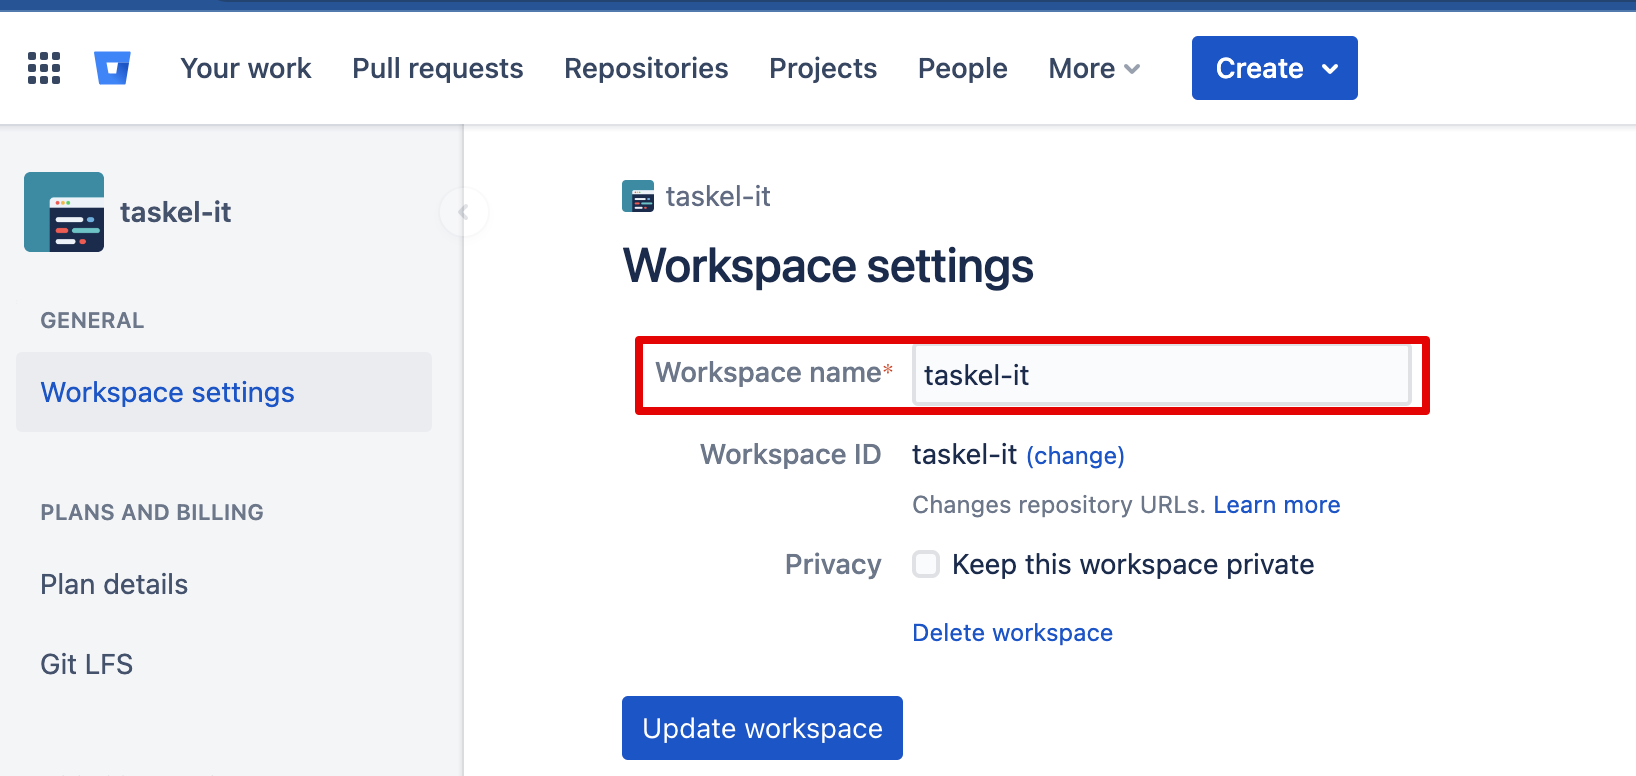The width and height of the screenshot is (1636, 776).
Task: Click the Workspace name input field
Action: tap(1160, 375)
